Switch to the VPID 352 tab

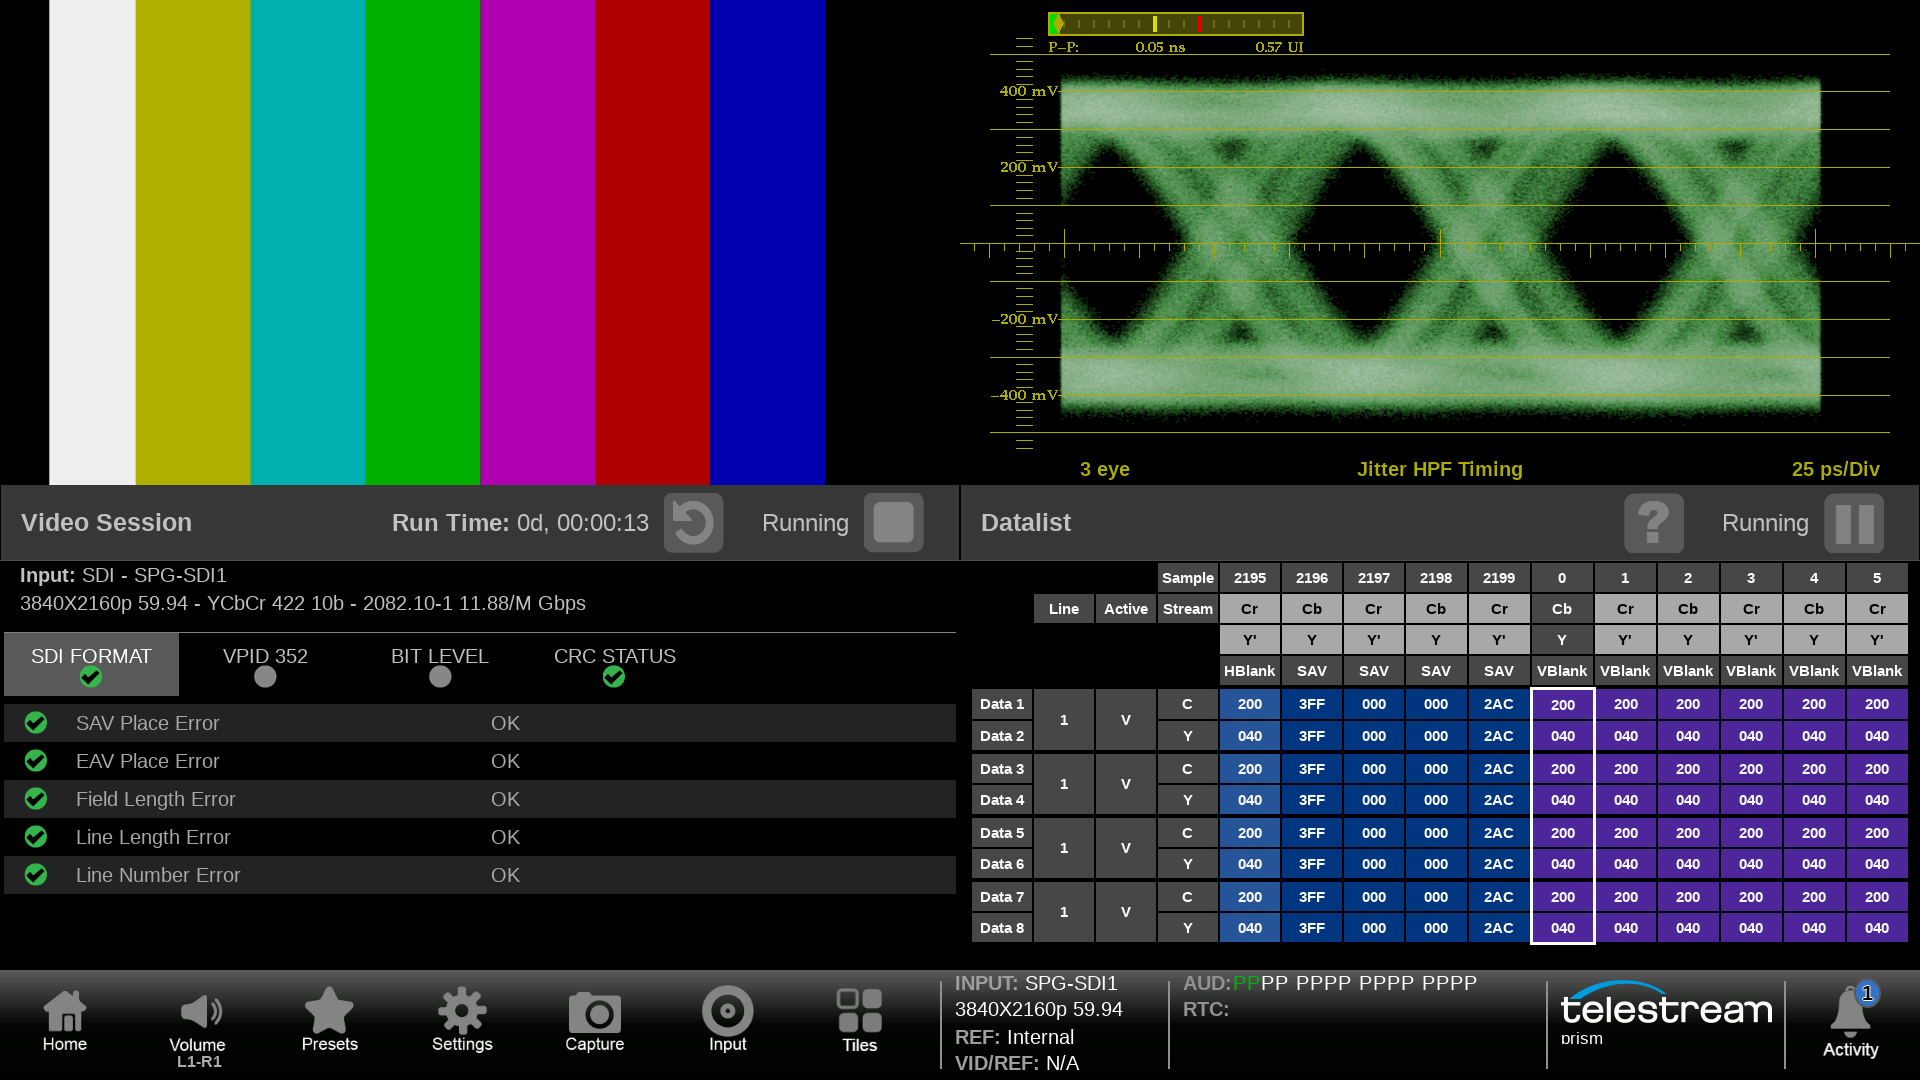265,664
